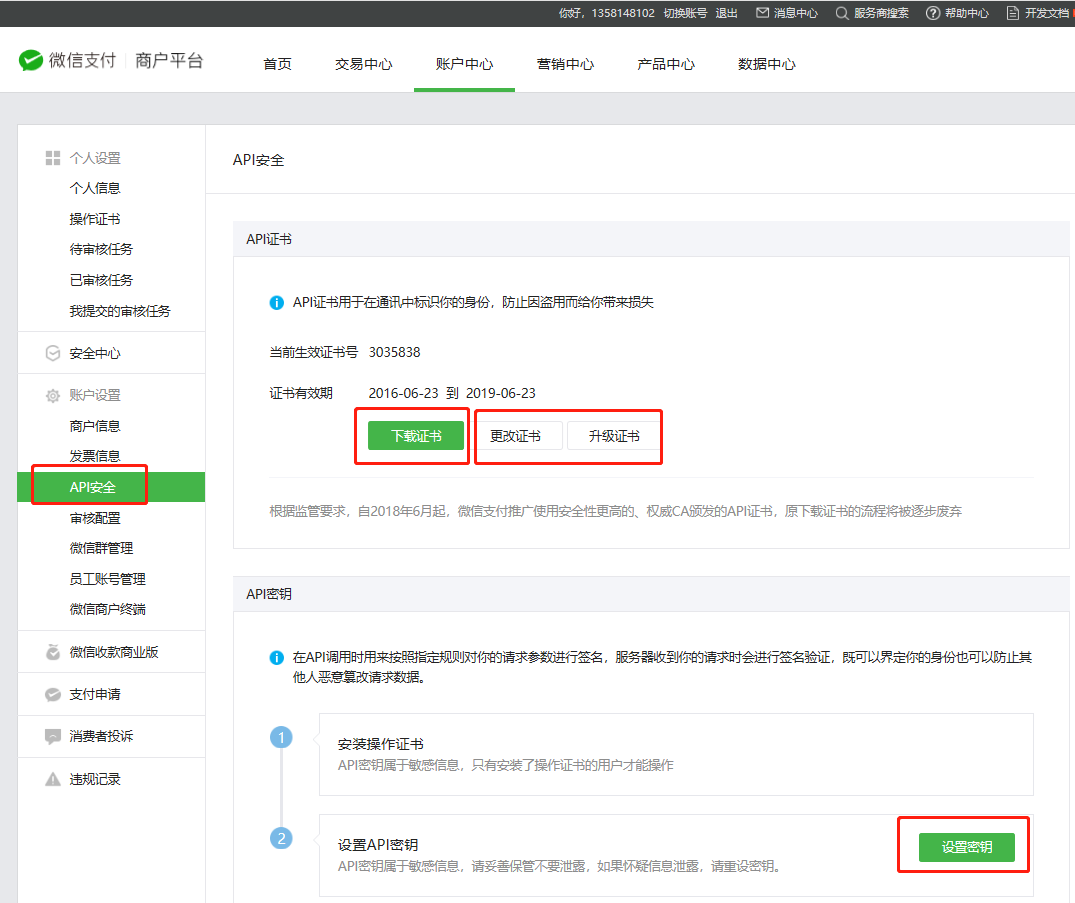Open 审核配置 in sidebar

(95, 518)
